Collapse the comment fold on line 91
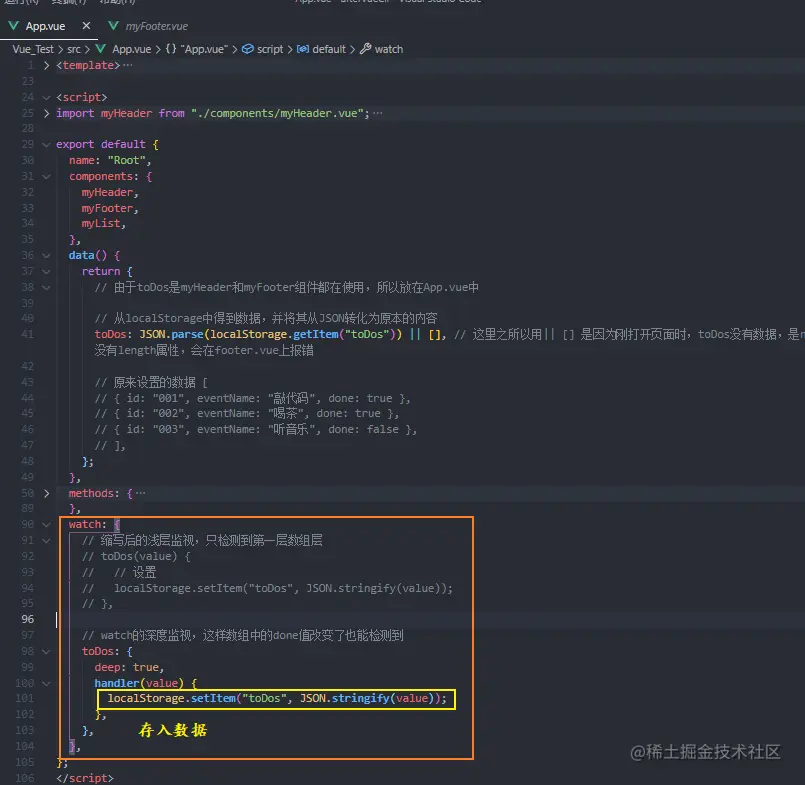 46,540
